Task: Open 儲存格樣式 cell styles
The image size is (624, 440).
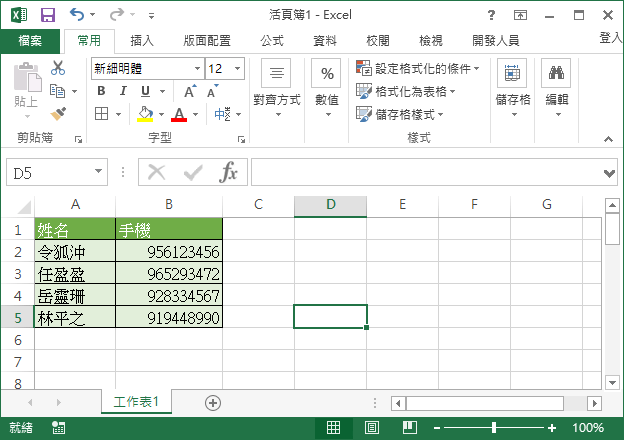Action: [x=399, y=115]
